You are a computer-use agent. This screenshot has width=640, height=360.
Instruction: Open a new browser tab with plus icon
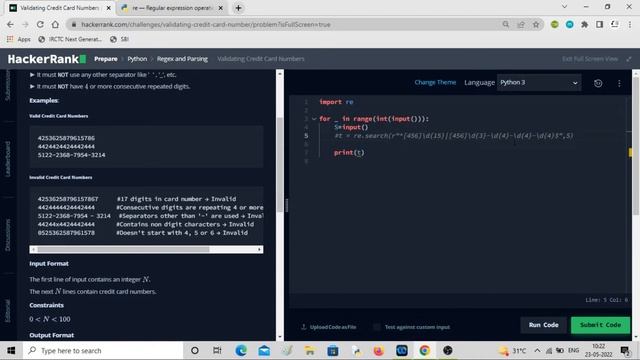238,8
